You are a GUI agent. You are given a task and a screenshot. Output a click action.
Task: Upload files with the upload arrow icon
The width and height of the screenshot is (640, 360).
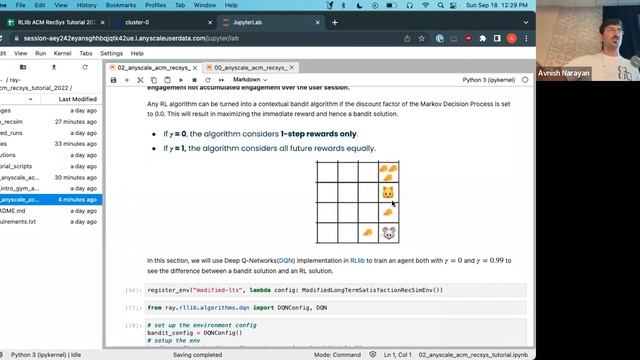tap(53, 67)
